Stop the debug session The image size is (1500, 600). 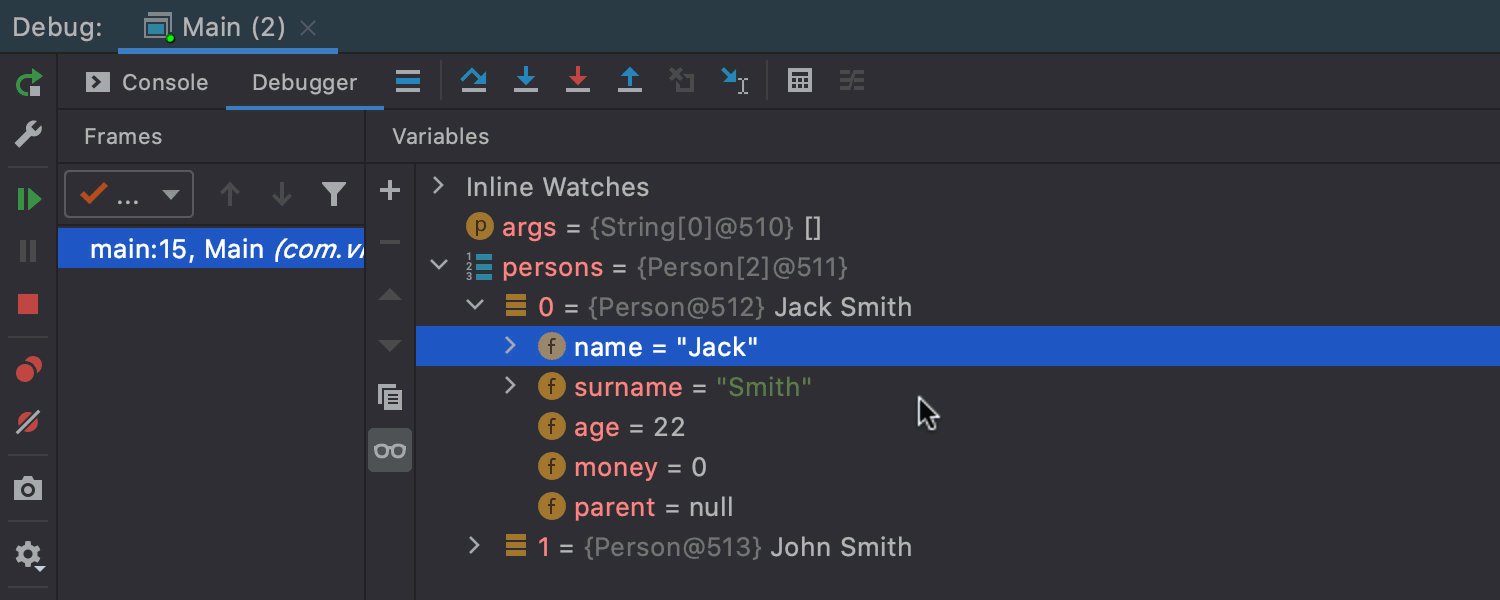click(29, 304)
